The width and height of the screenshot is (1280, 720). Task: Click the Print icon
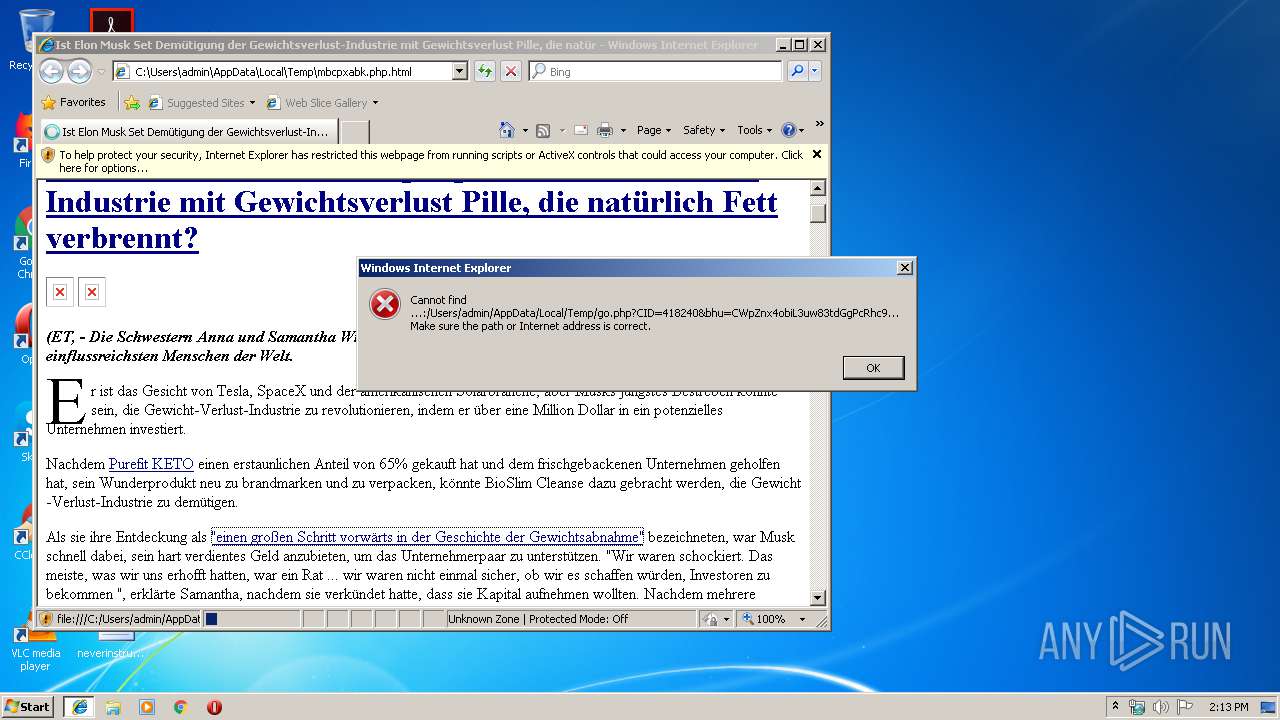pos(604,130)
